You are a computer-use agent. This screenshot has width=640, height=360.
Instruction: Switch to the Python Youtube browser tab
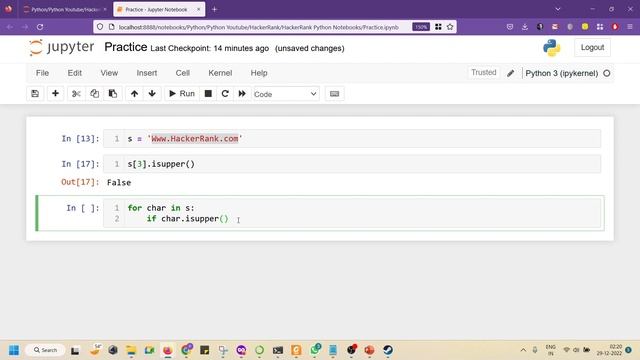click(x=65, y=9)
